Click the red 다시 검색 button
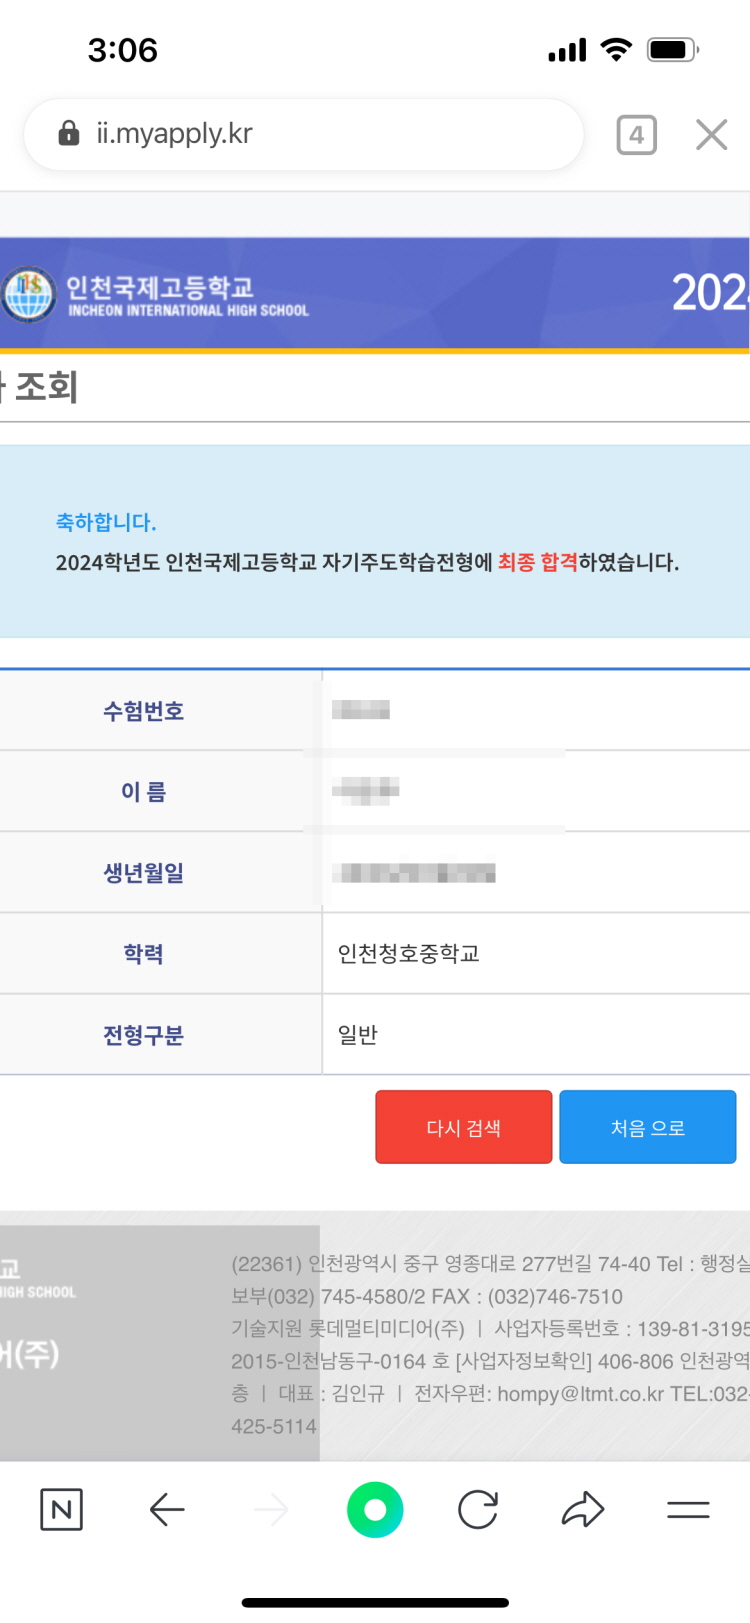The width and height of the screenshot is (750, 1623). tap(464, 1127)
